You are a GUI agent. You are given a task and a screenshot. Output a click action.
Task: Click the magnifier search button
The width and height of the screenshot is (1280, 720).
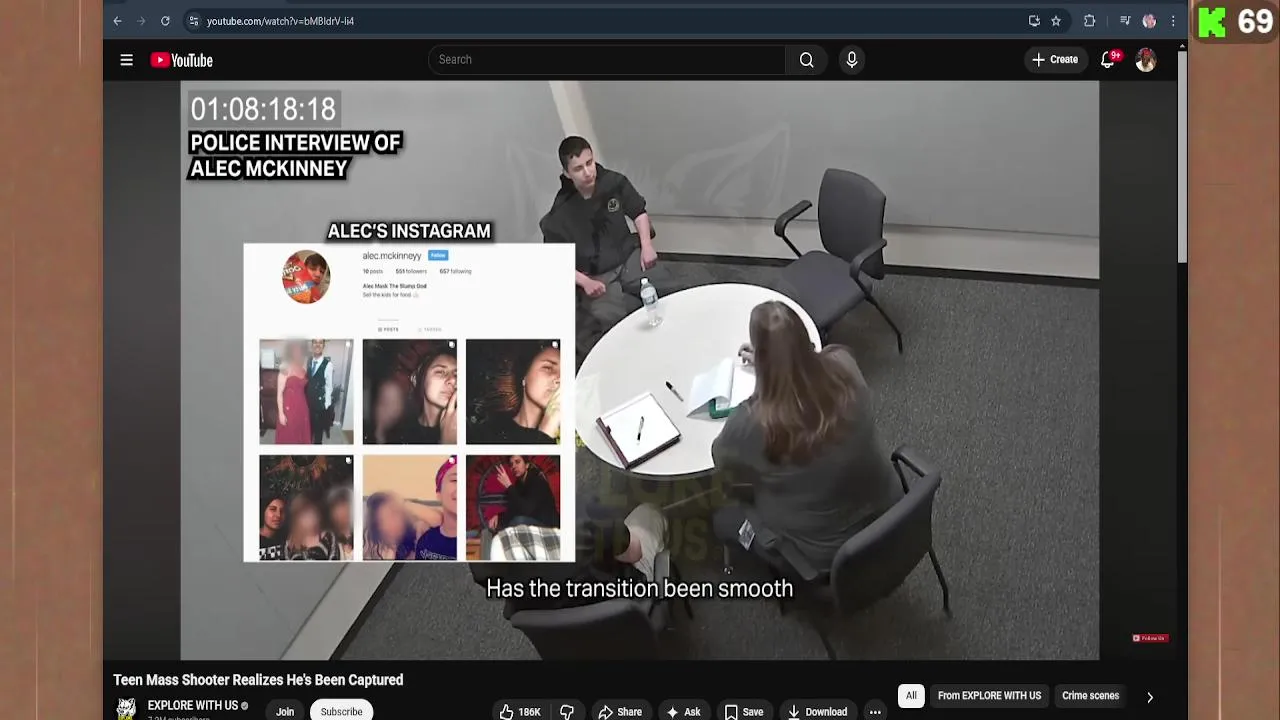point(806,60)
